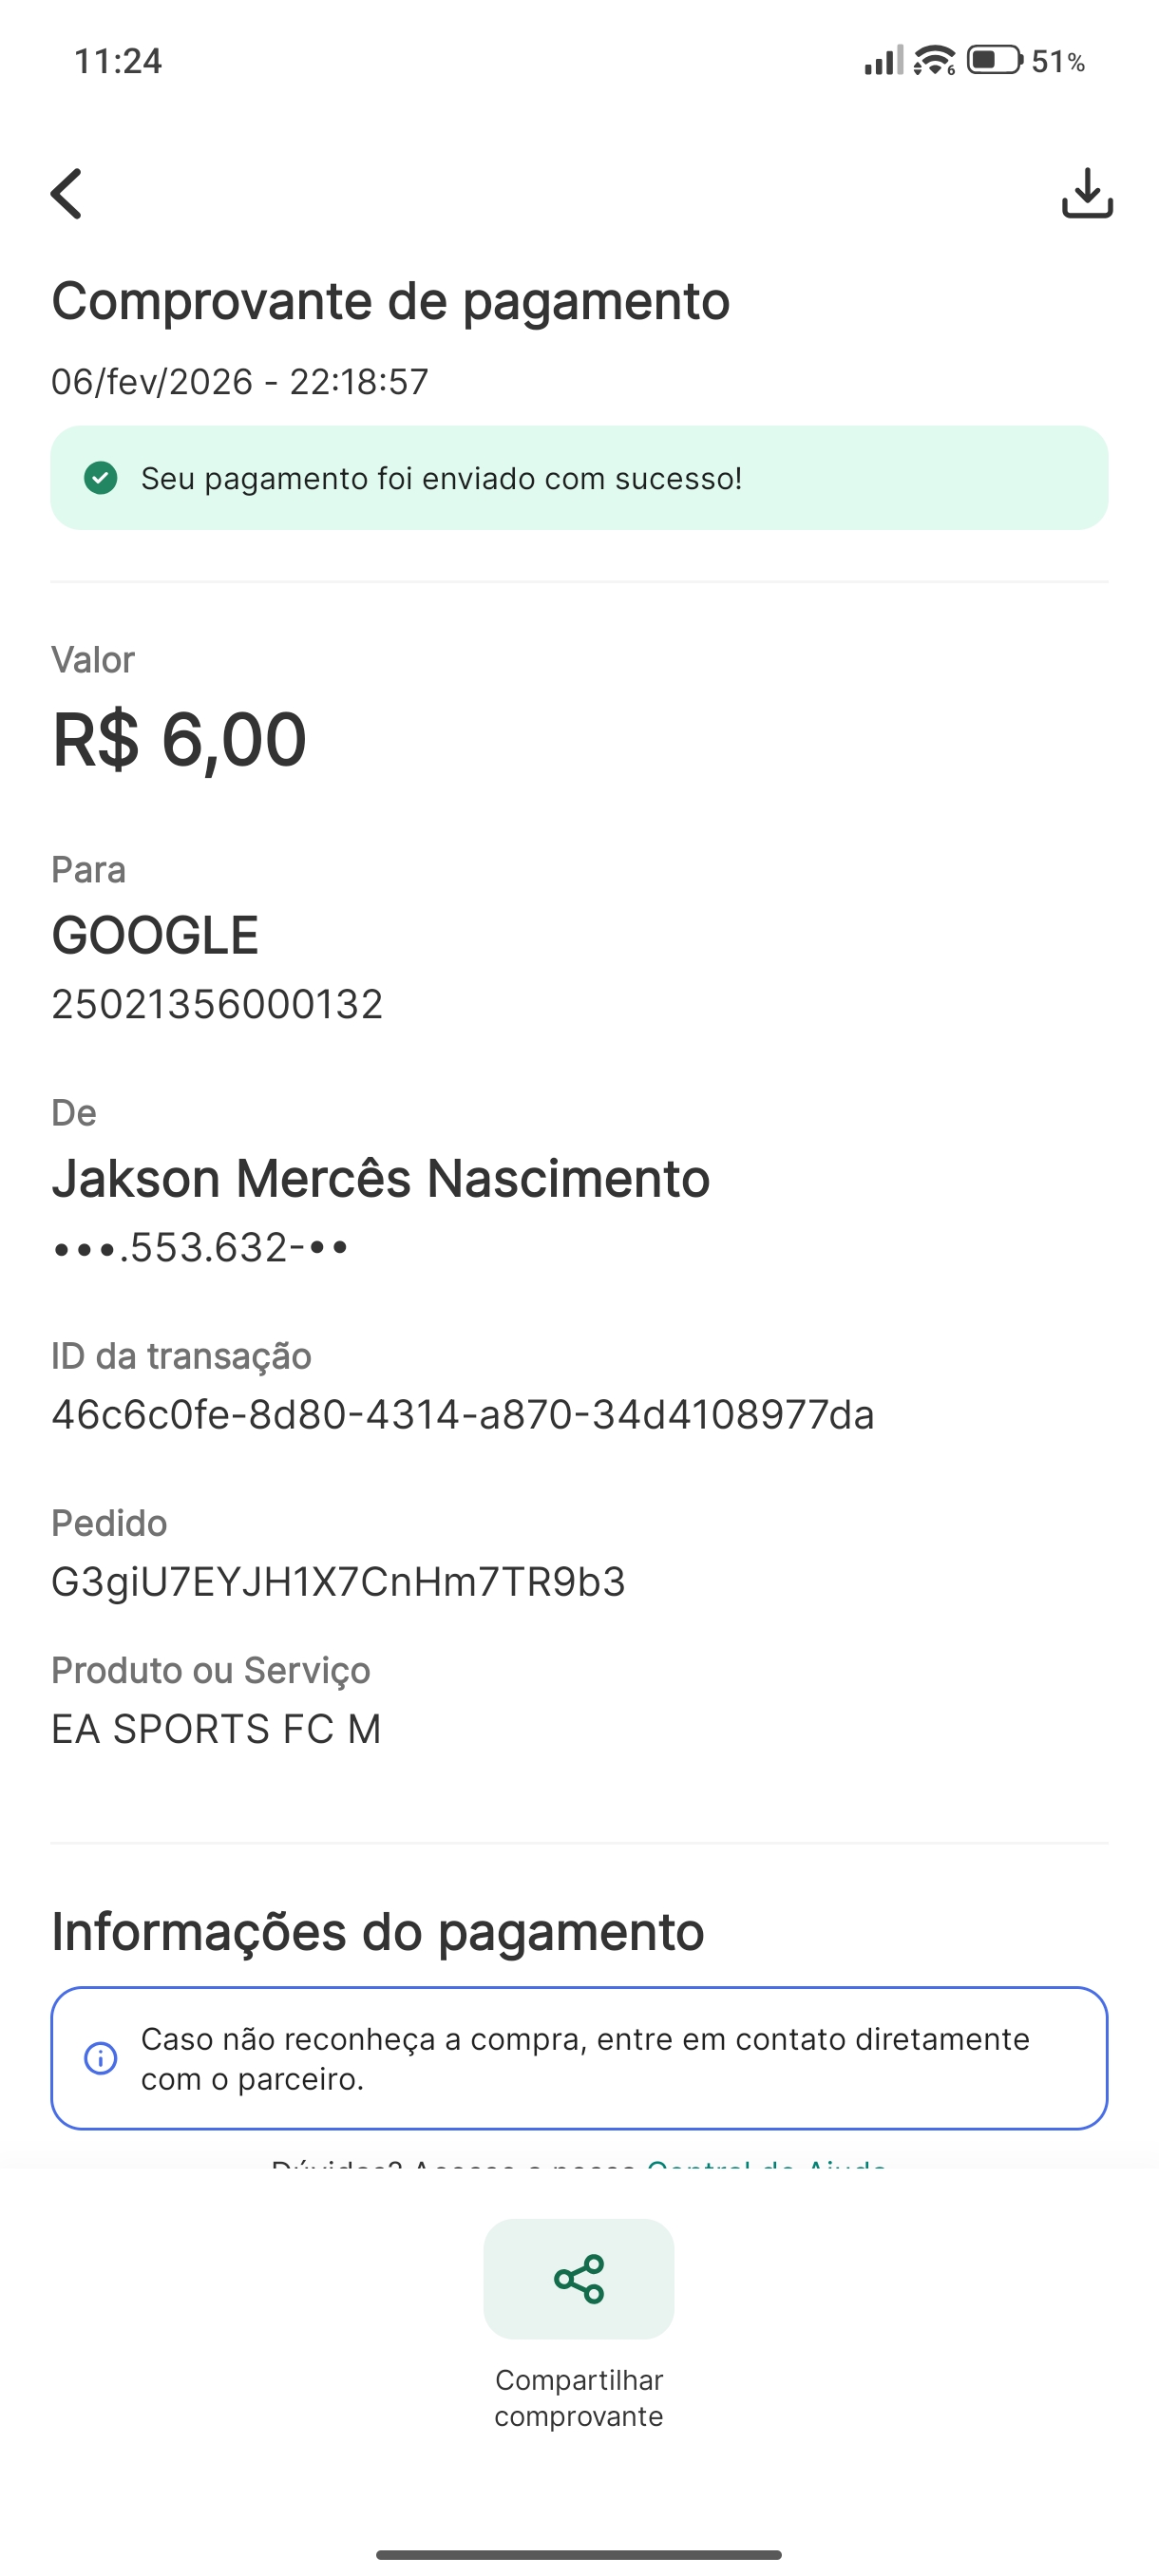This screenshot has width=1159, height=2576.
Task: Select the R$ 6,00 amount
Action: 180,740
